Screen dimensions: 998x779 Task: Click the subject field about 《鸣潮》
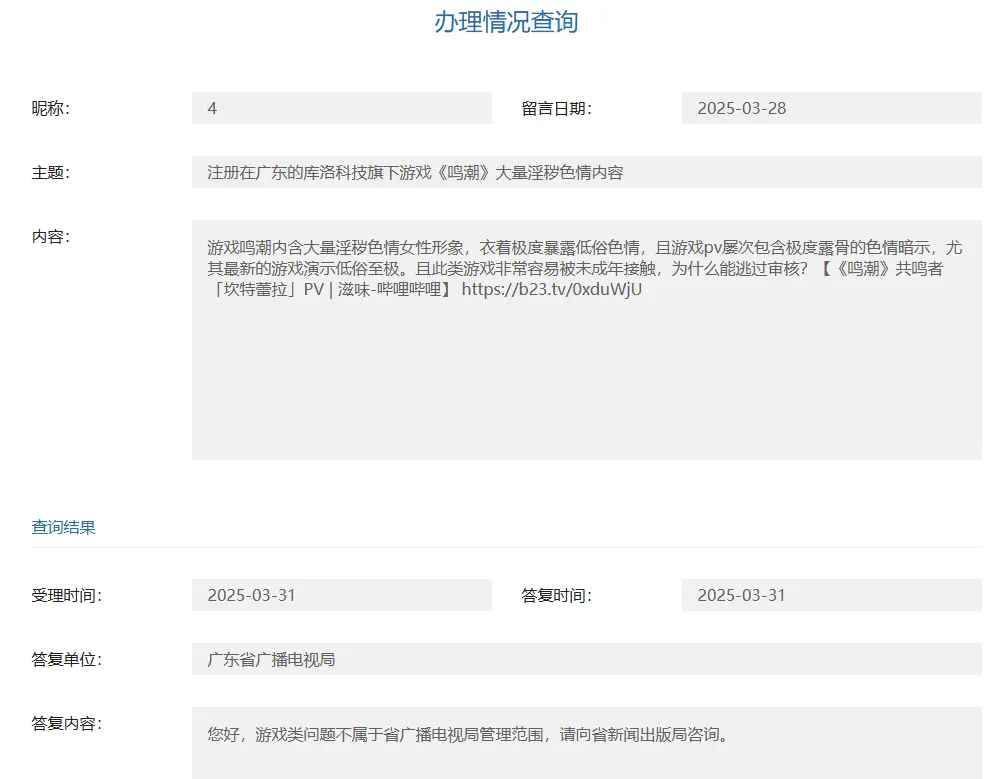click(587, 172)
